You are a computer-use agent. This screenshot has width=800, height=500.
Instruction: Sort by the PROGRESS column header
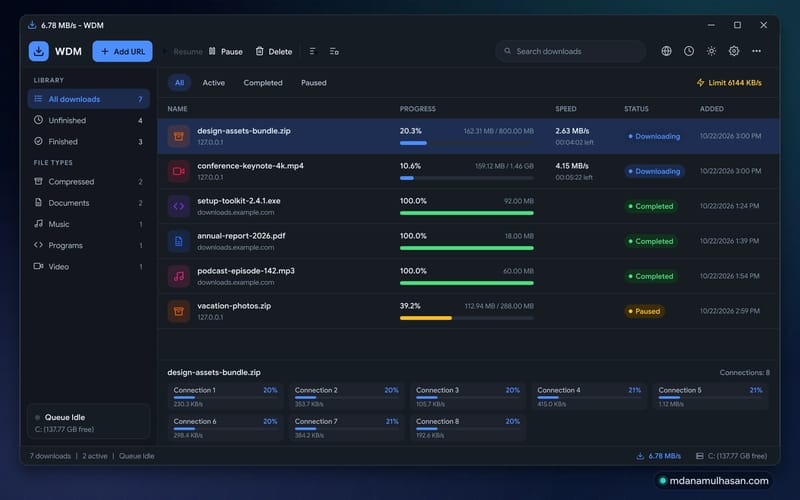(417, 109)
